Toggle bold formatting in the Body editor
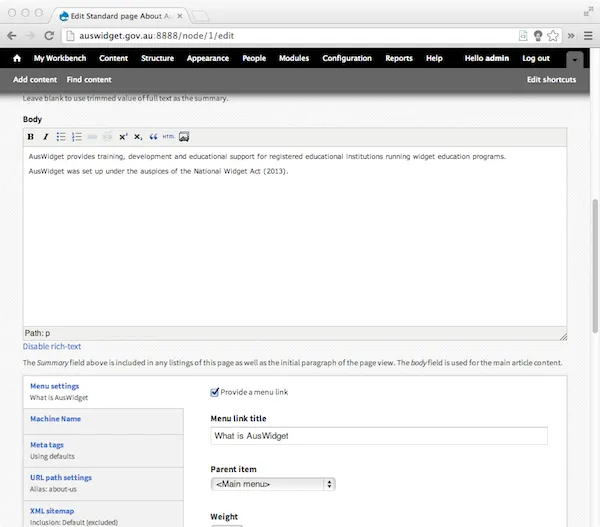Viewport: 600px width, 527px height. (x=31, y=137)
